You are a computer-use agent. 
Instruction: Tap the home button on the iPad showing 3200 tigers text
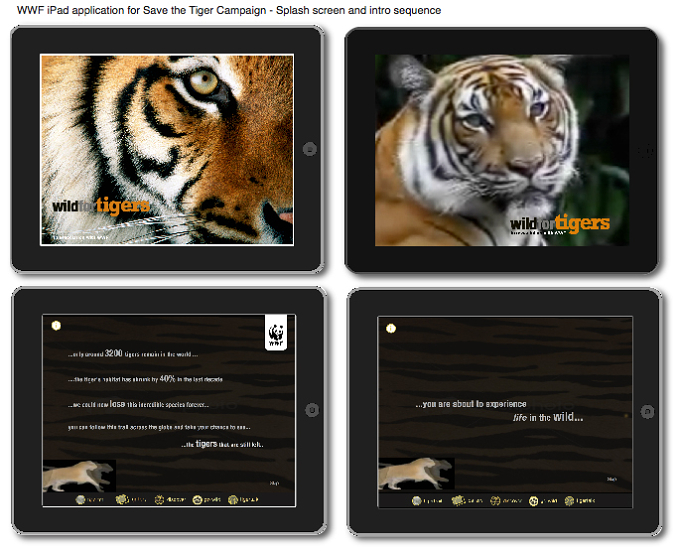pos(312,410)
